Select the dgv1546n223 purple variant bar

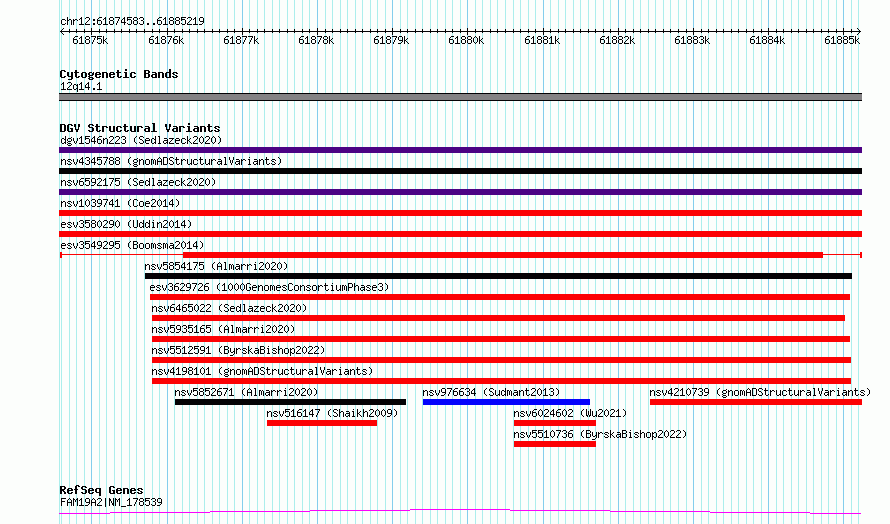[460, 150]
